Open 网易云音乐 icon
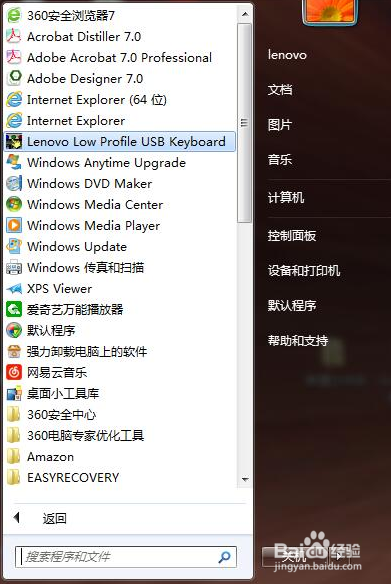Viewport: 391px width, 584px height. coord(14,372)
